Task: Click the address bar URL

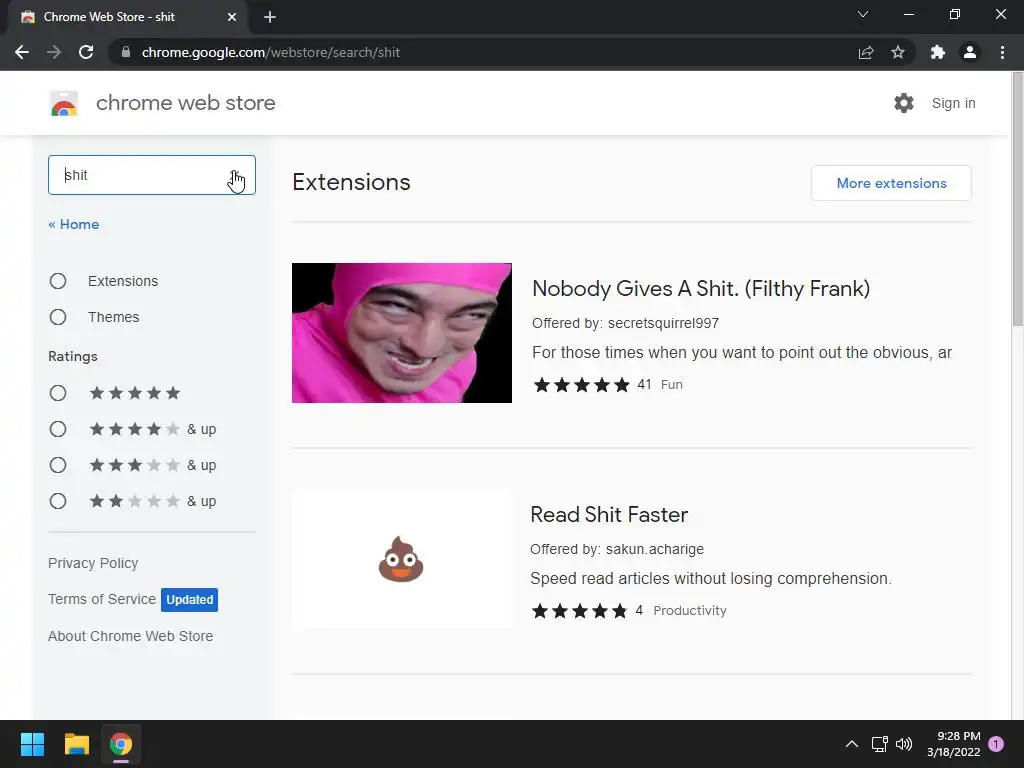Action: tap(270, 52)
